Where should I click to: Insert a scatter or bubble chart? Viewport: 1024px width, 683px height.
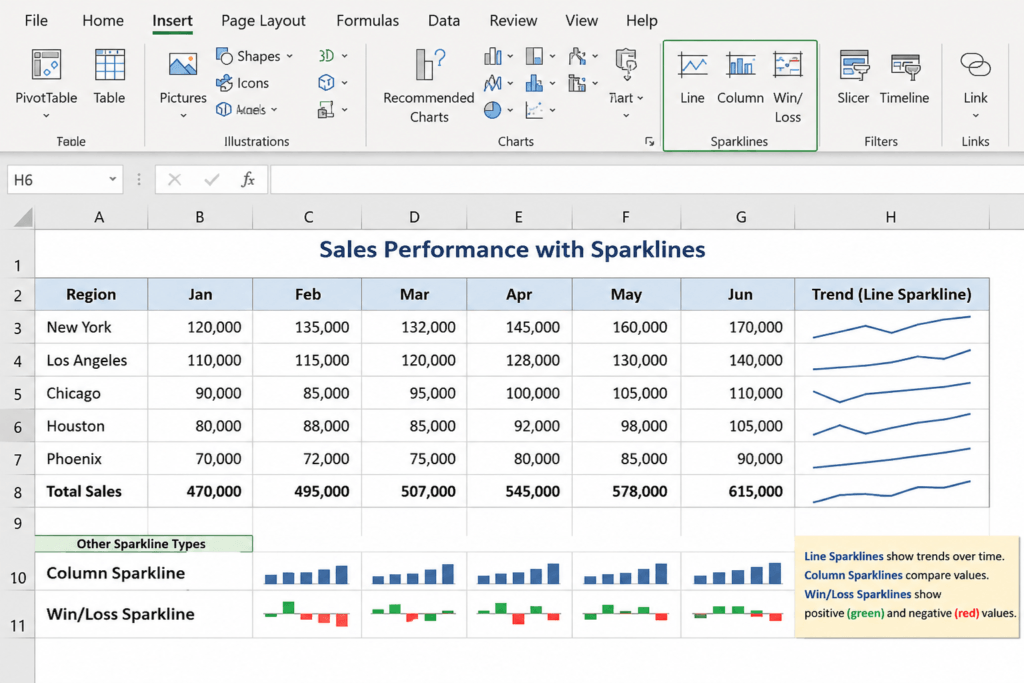point(534,110)
